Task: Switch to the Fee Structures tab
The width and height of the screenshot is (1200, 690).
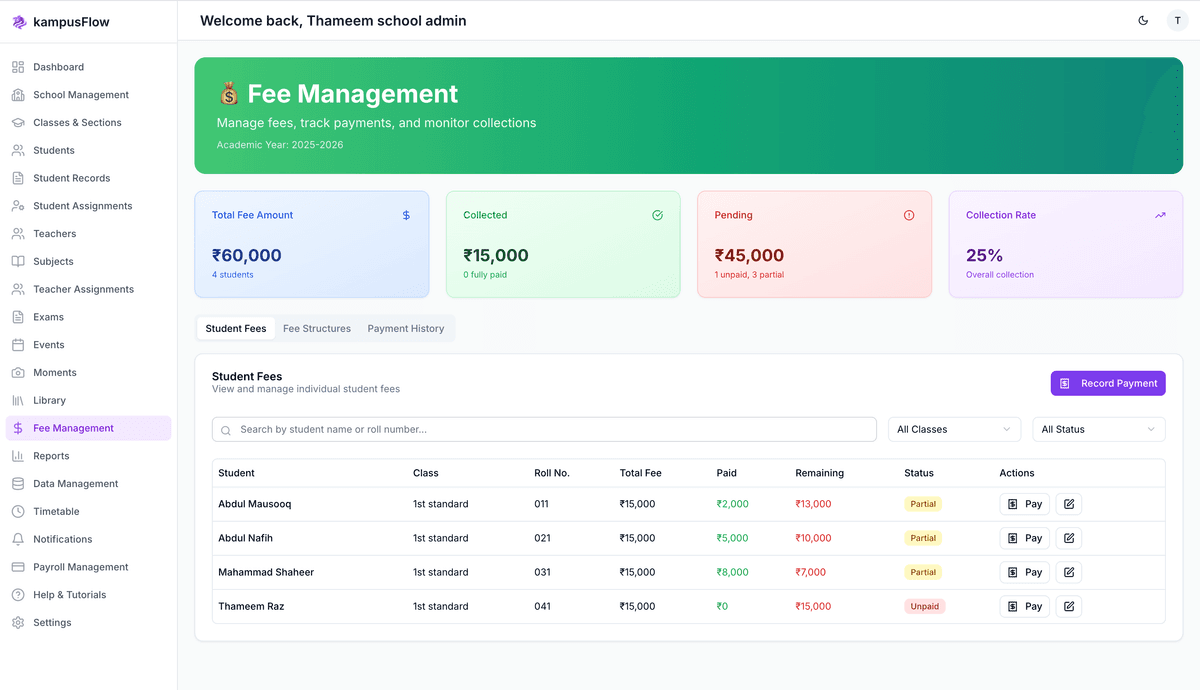Action: click(x=317, y=328)
